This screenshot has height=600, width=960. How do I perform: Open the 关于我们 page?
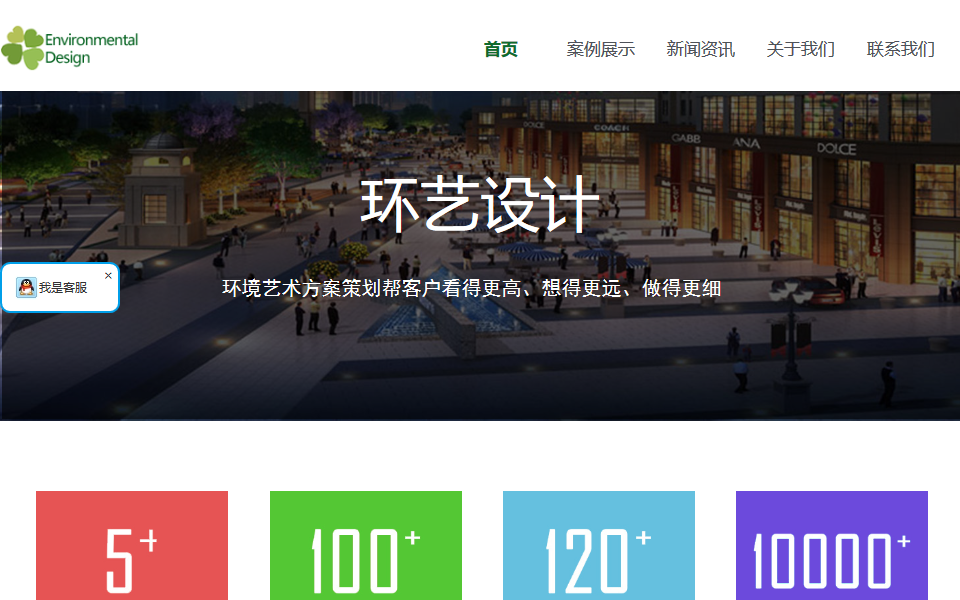pos(800,49)
